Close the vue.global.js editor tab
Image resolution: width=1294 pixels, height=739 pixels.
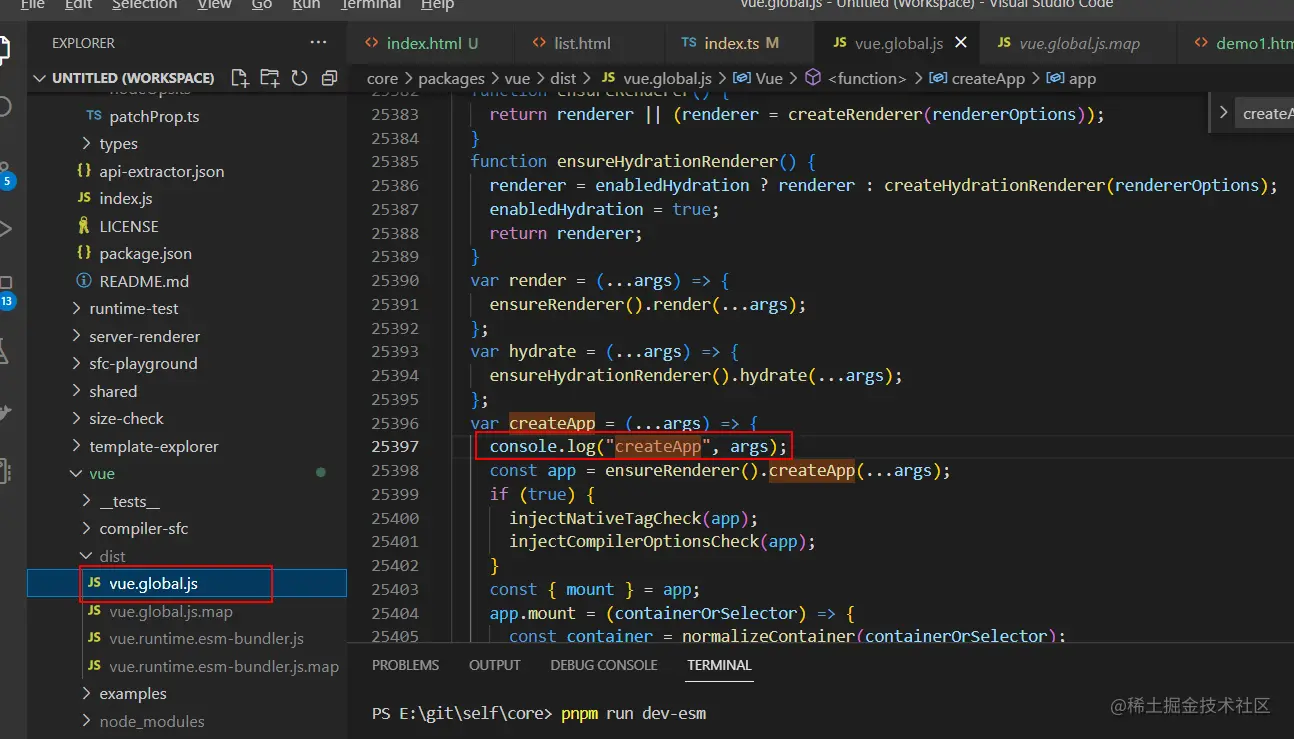coord(961,43)
